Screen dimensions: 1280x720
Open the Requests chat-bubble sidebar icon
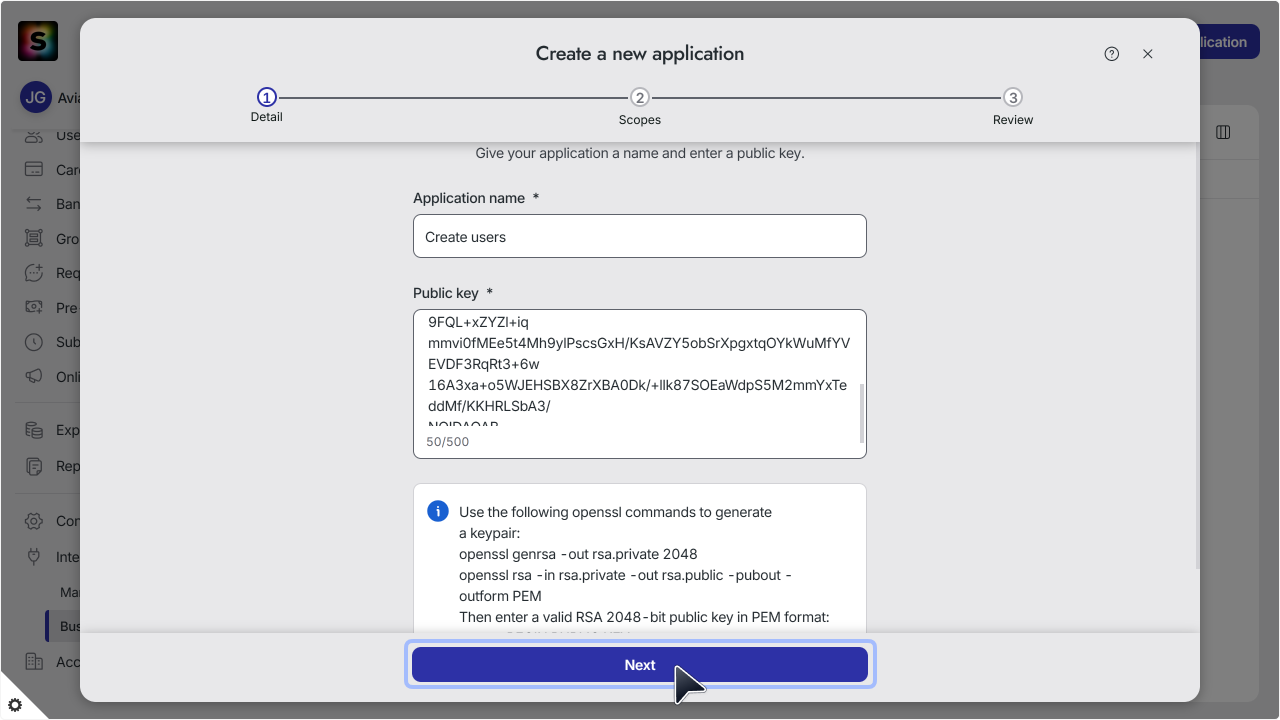click(34, 273)
